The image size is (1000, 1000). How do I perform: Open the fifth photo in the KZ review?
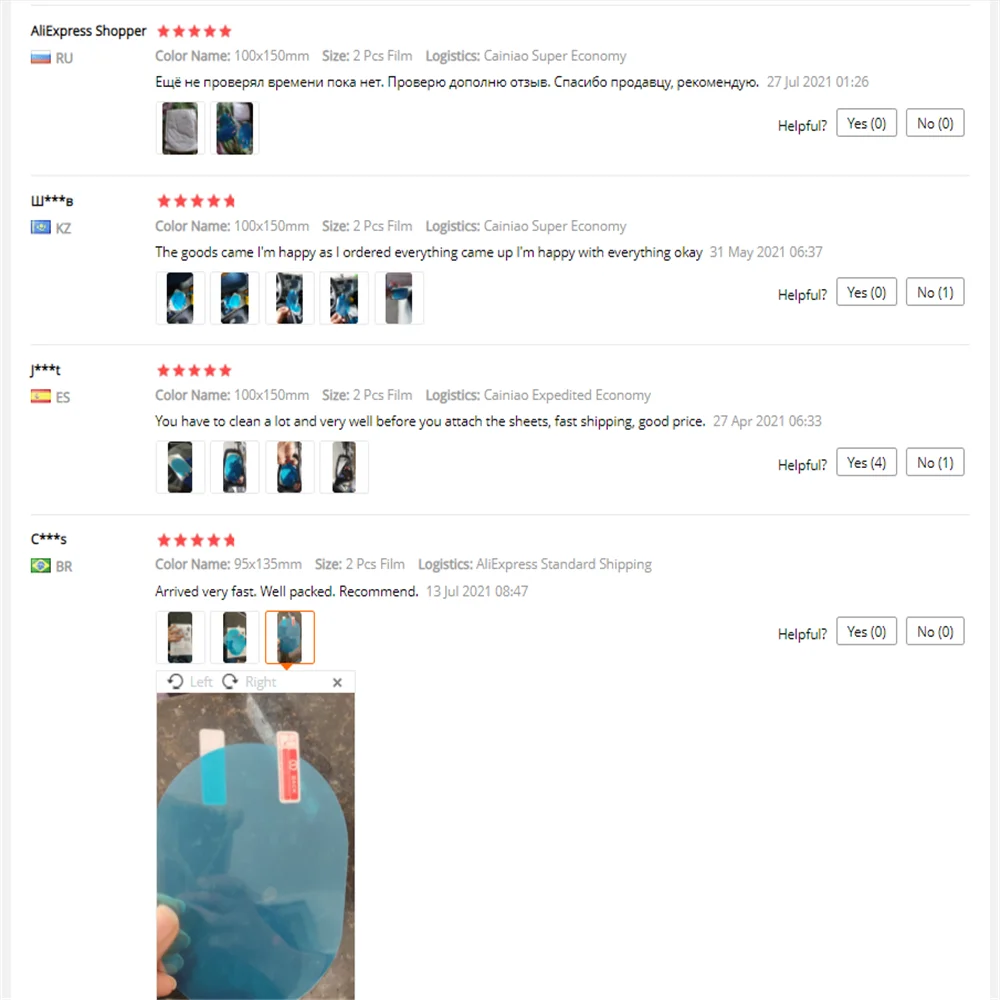(399, 298)
